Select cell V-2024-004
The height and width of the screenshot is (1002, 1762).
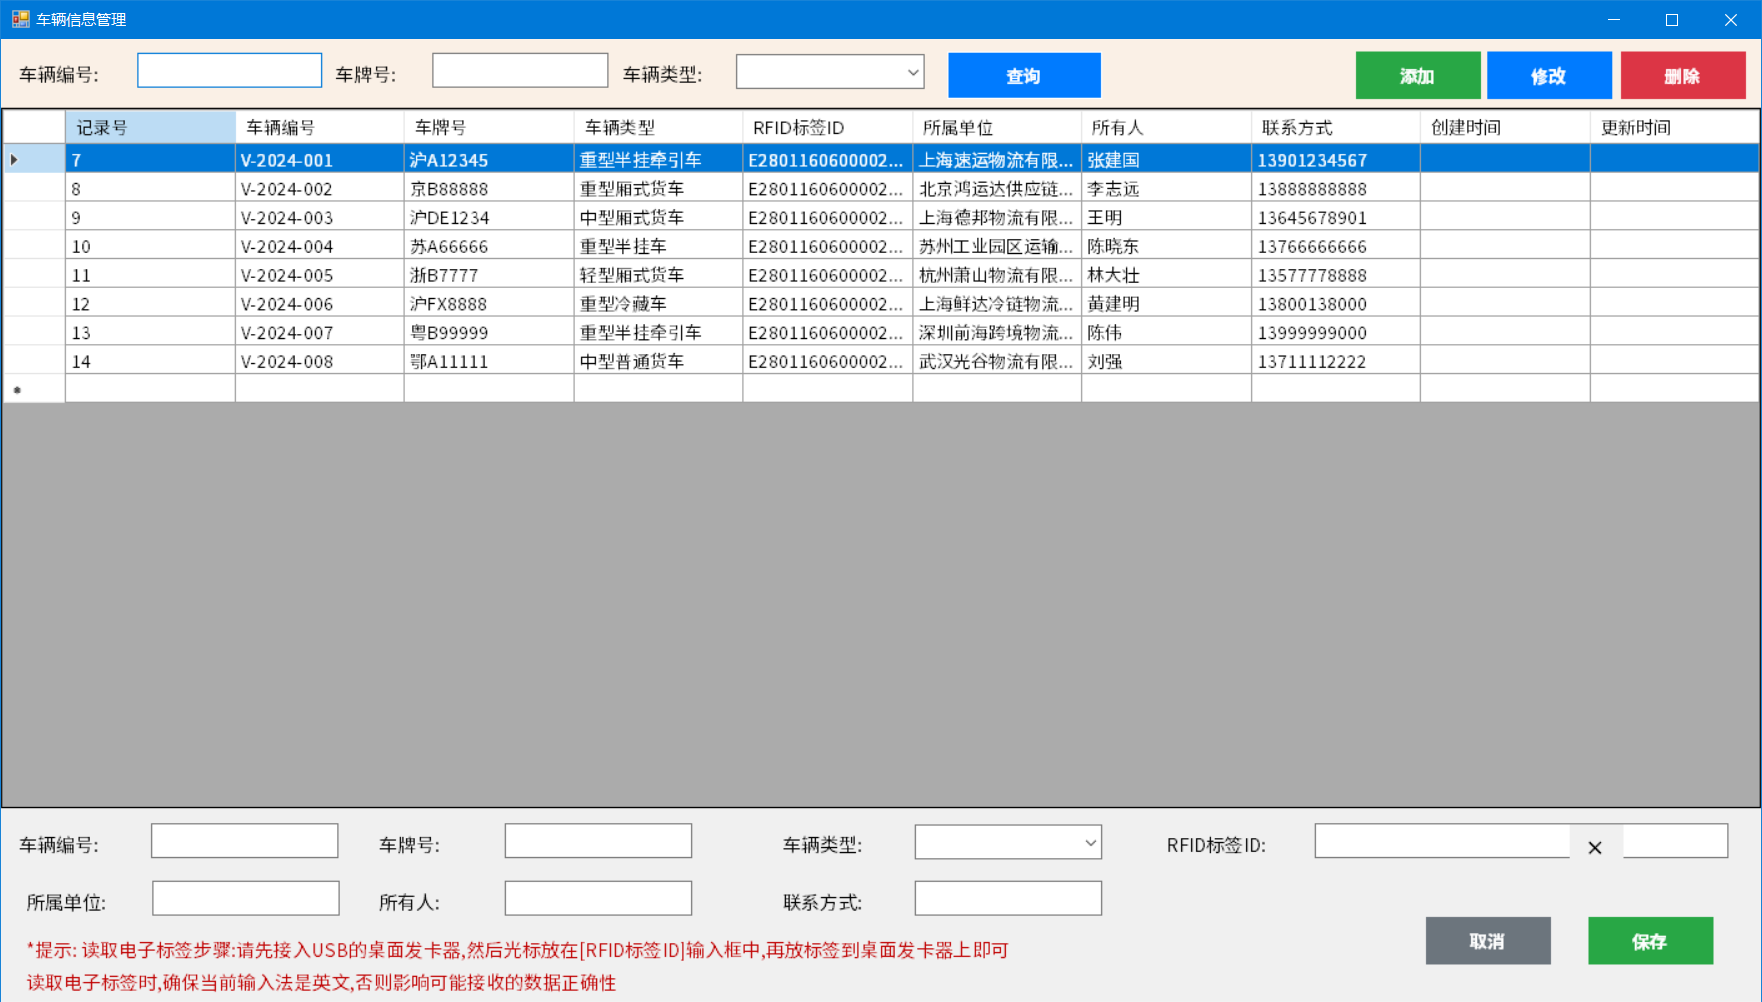click(x=320, y=246)
